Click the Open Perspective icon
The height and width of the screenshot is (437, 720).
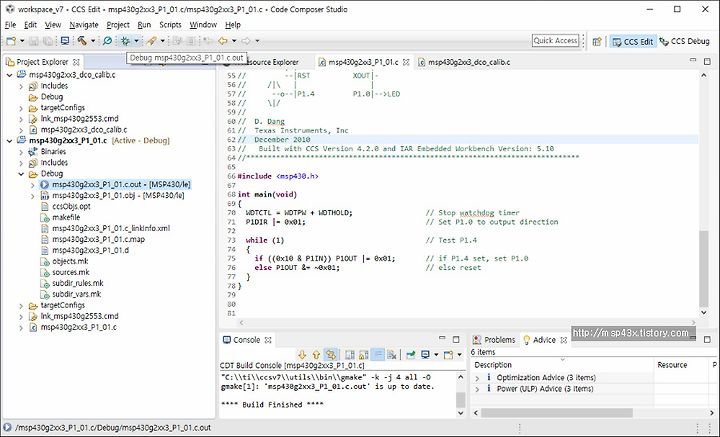point(597,41)
